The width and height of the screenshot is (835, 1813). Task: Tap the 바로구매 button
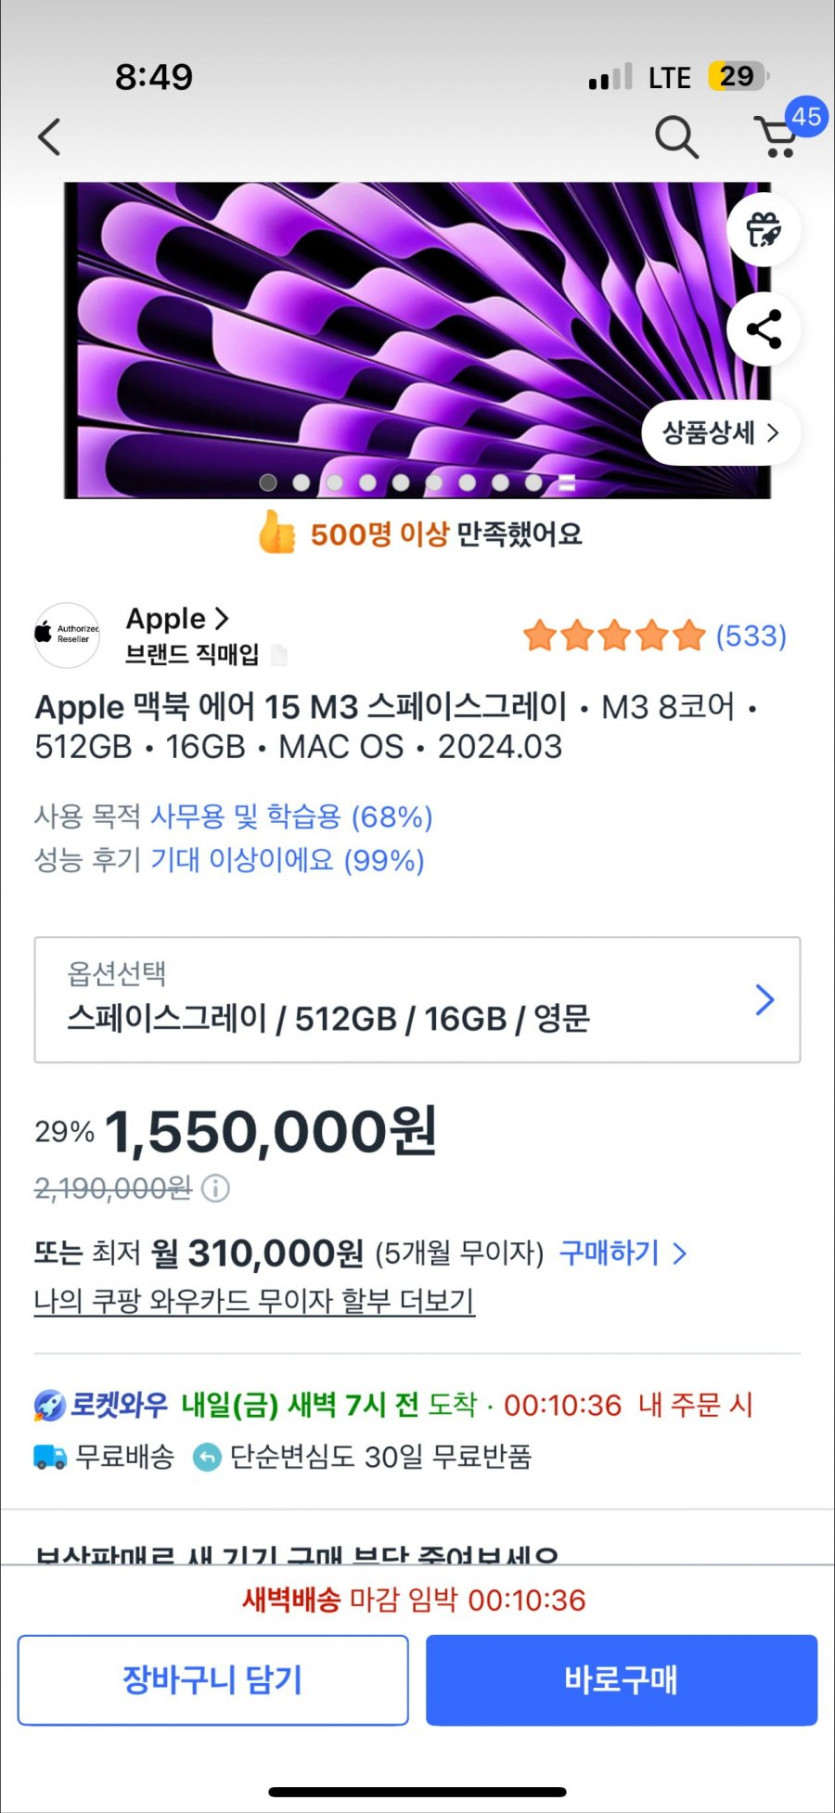point(621,1680)
